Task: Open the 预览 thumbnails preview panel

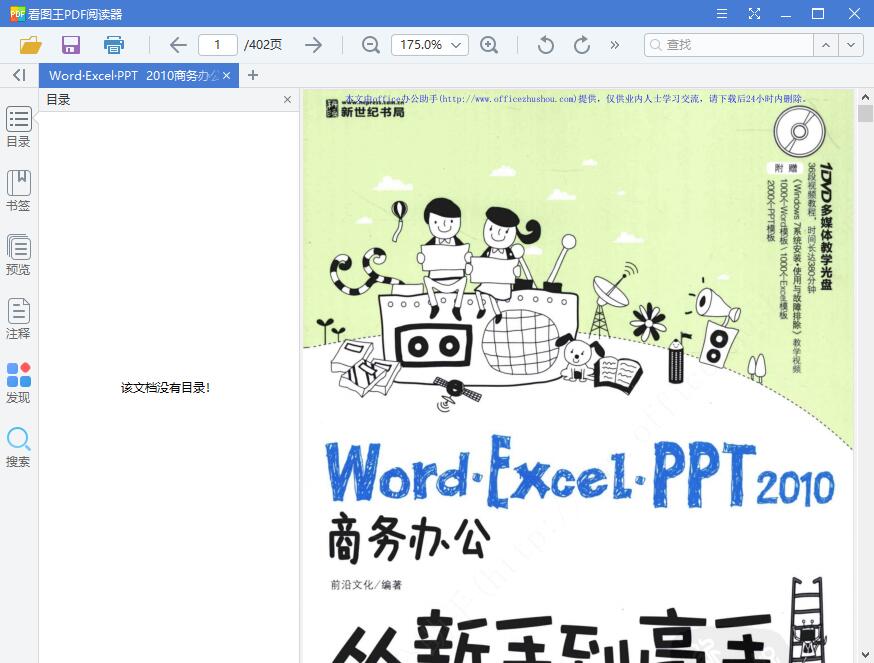Action: pyautogui.click(x=18, y=255)
